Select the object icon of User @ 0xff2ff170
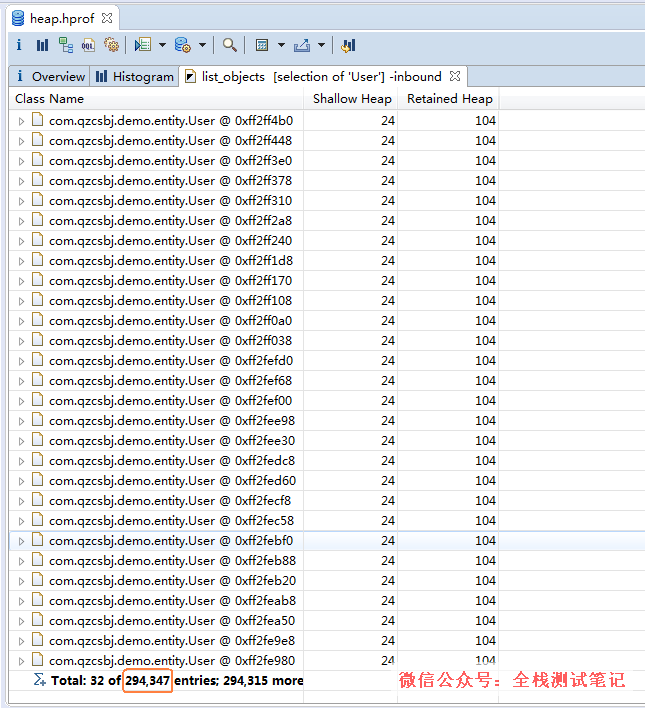645x708 pixels. click(x=37, y=280)
